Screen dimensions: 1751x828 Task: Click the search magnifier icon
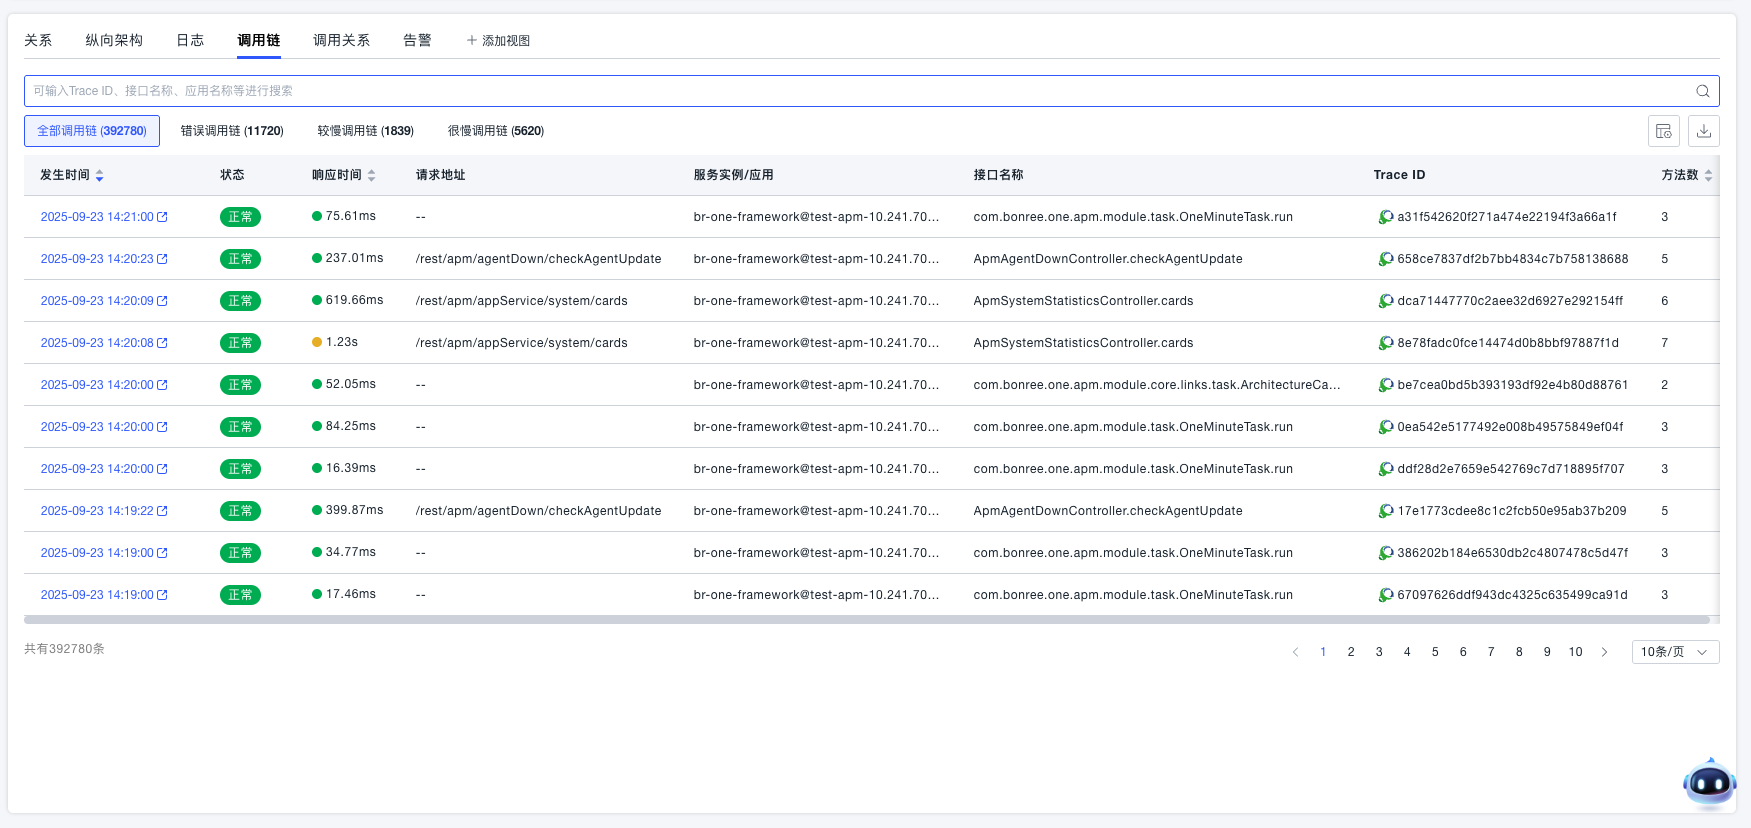tap(1702, 91)
